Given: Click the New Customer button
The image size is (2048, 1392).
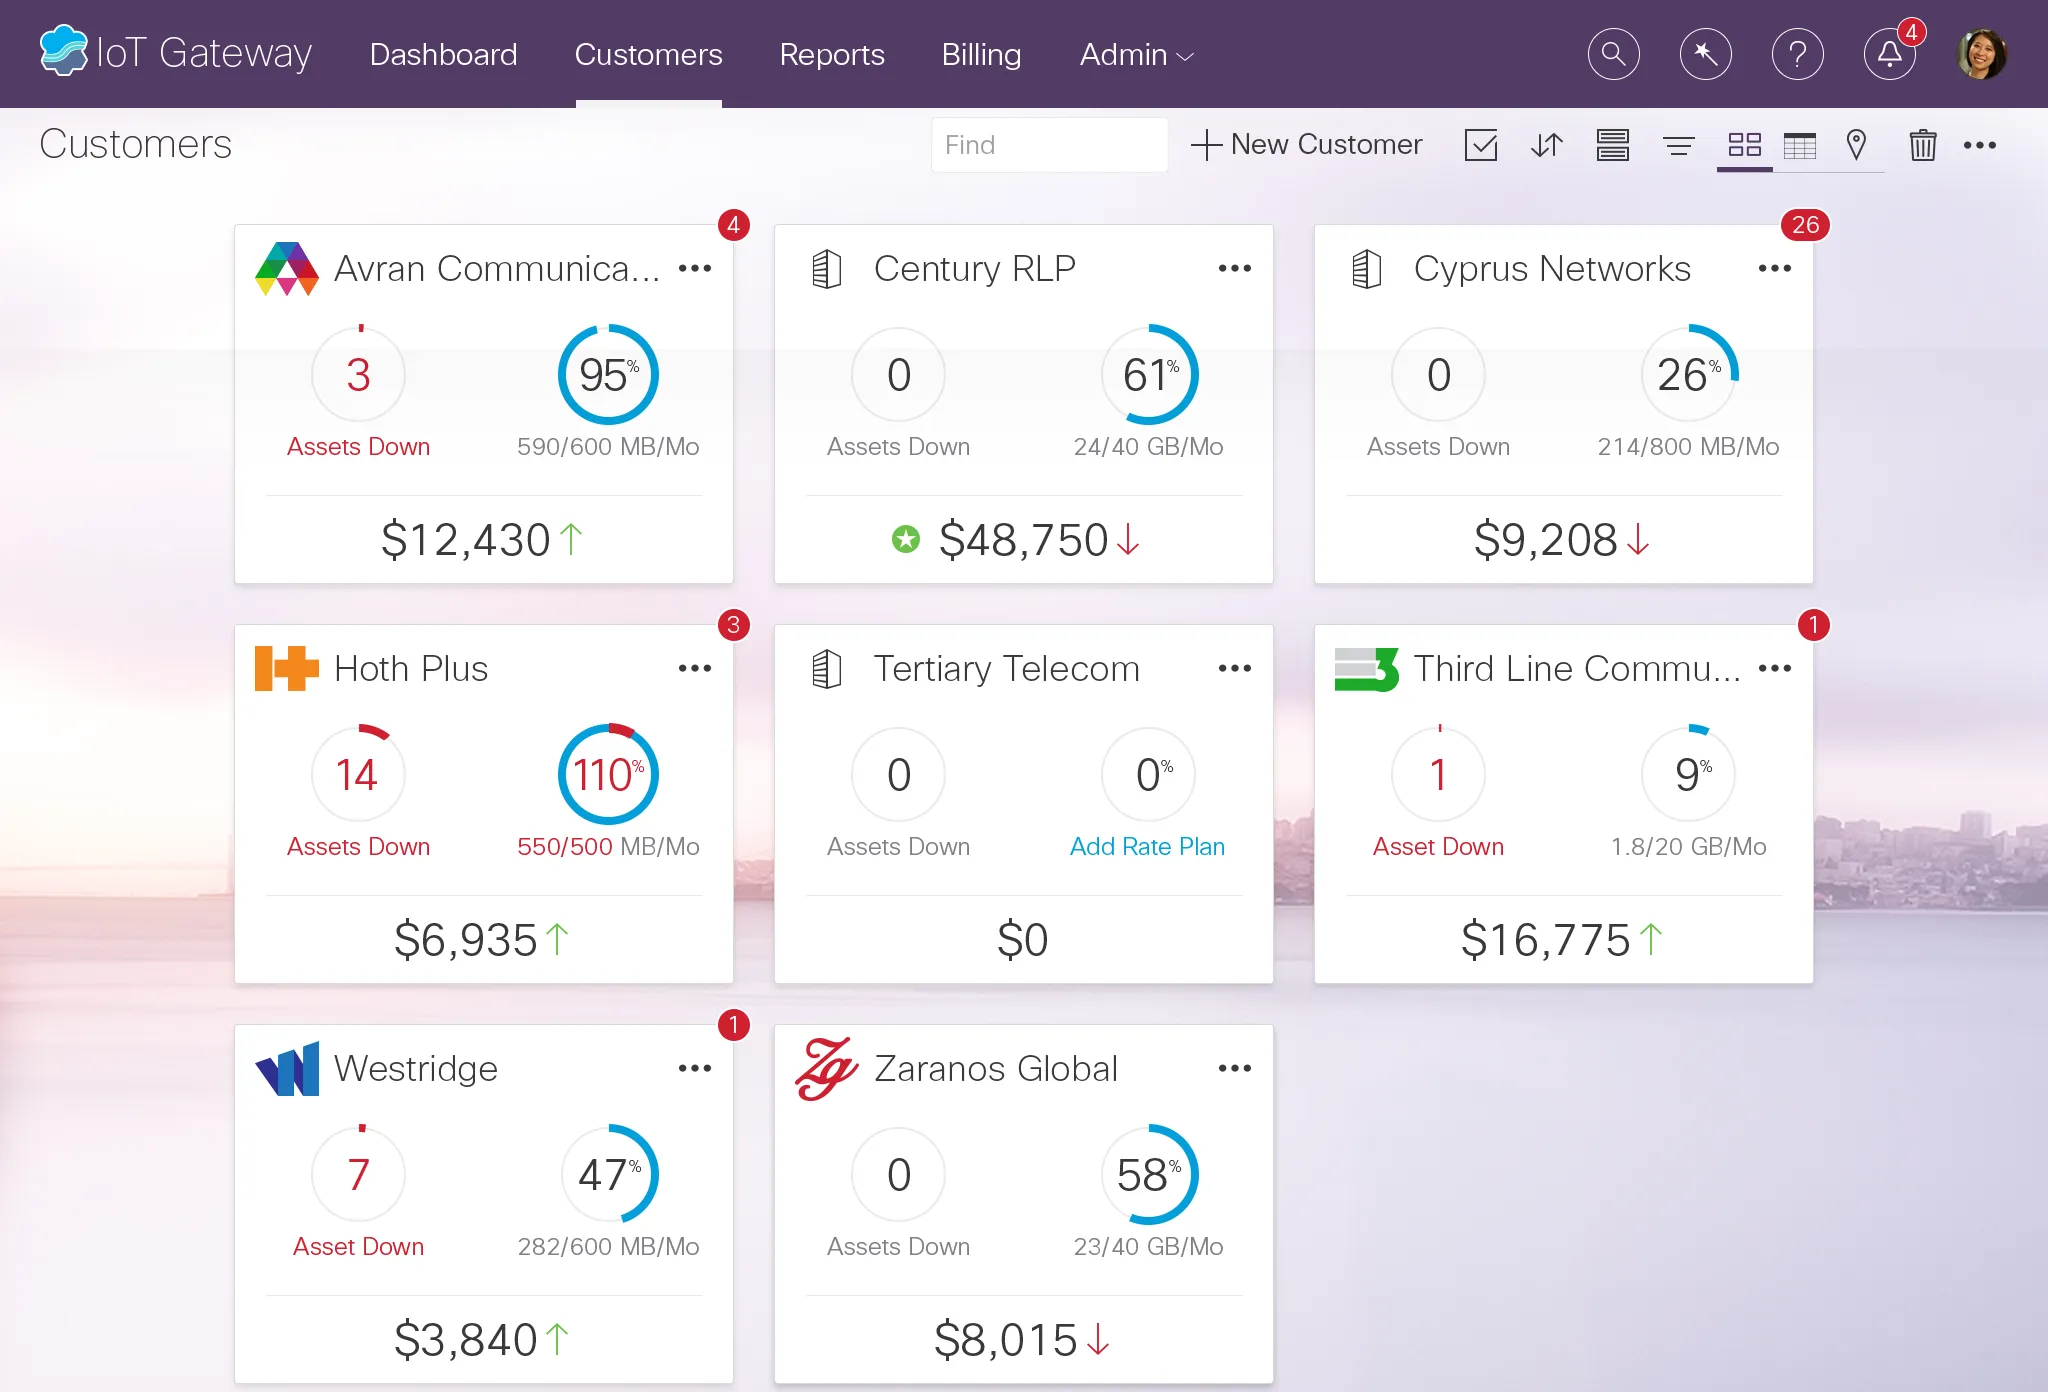Looking at the screenshot, I should (x=1306, y=145).
